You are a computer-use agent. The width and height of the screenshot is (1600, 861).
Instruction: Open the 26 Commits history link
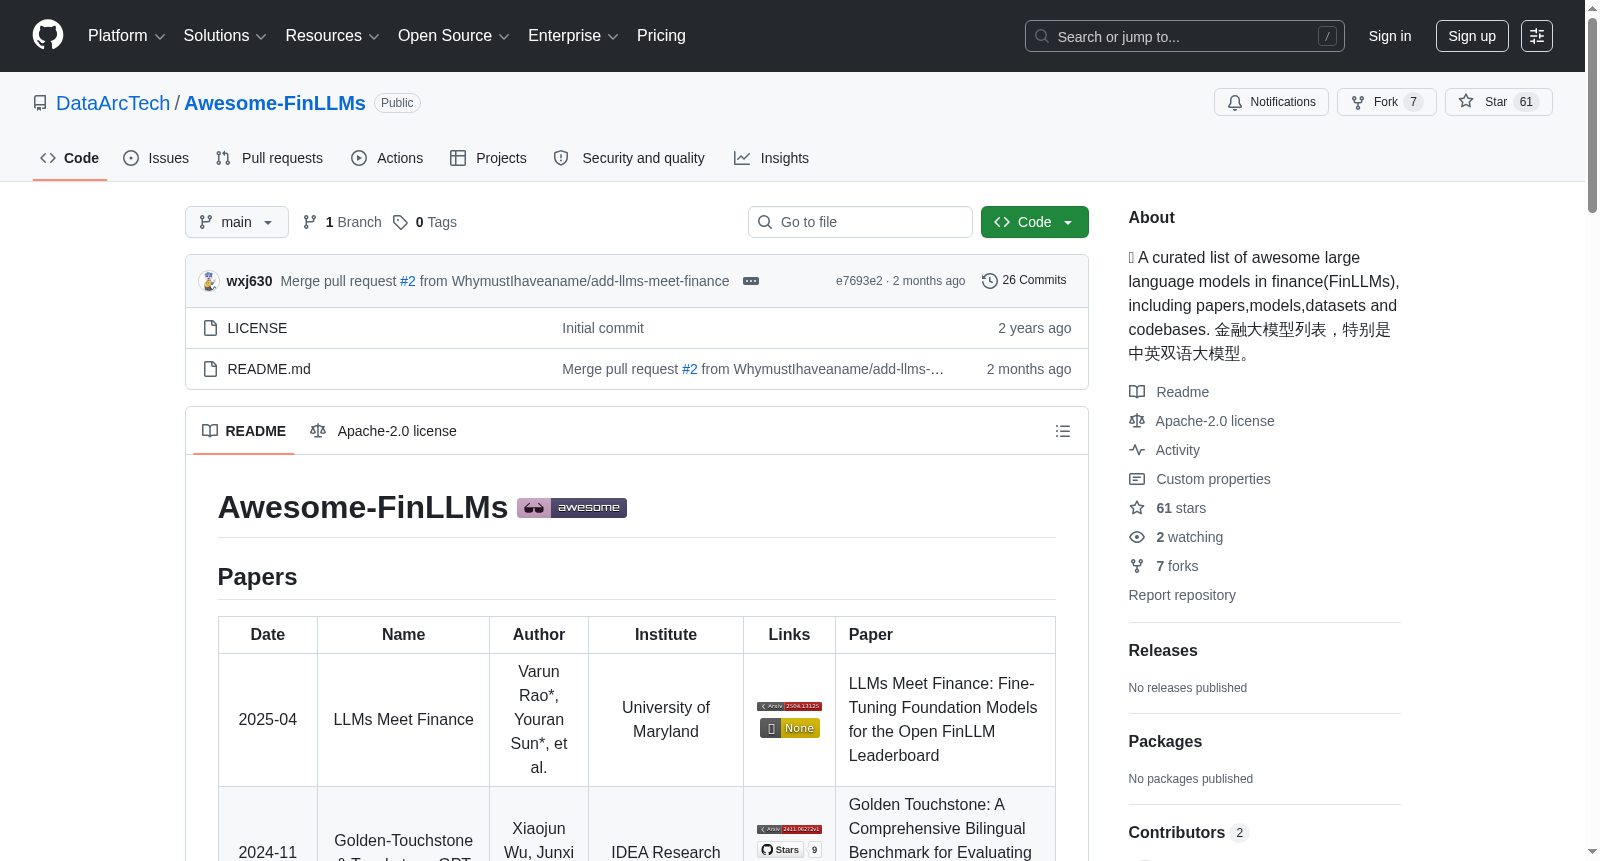pos(1024,281)
